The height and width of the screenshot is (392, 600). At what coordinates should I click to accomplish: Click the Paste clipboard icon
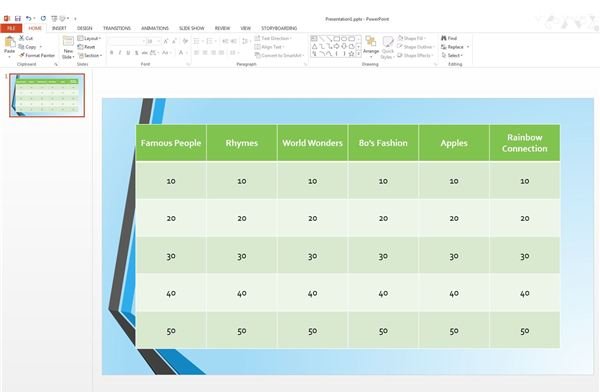(10, 42)
